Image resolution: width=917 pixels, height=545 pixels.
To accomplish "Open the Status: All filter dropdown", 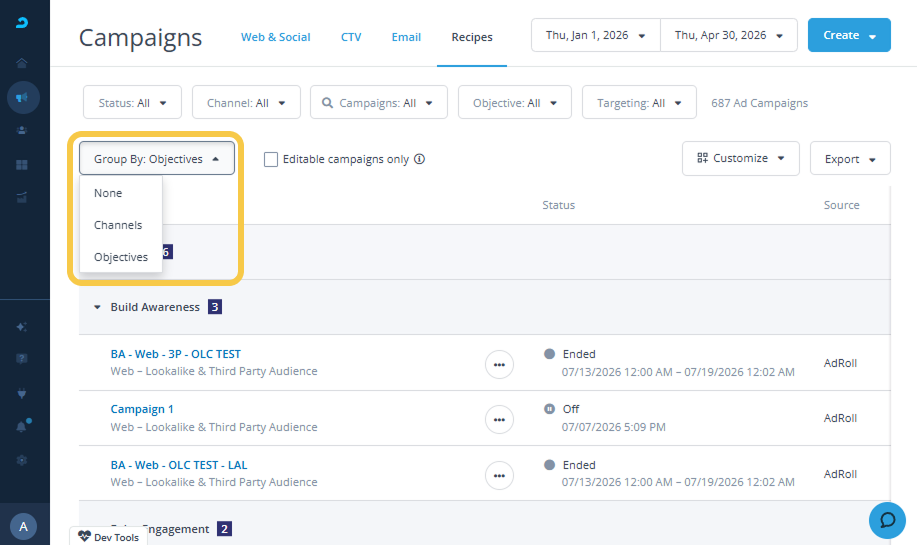I will pyautogui.click(x=132, y=102).
